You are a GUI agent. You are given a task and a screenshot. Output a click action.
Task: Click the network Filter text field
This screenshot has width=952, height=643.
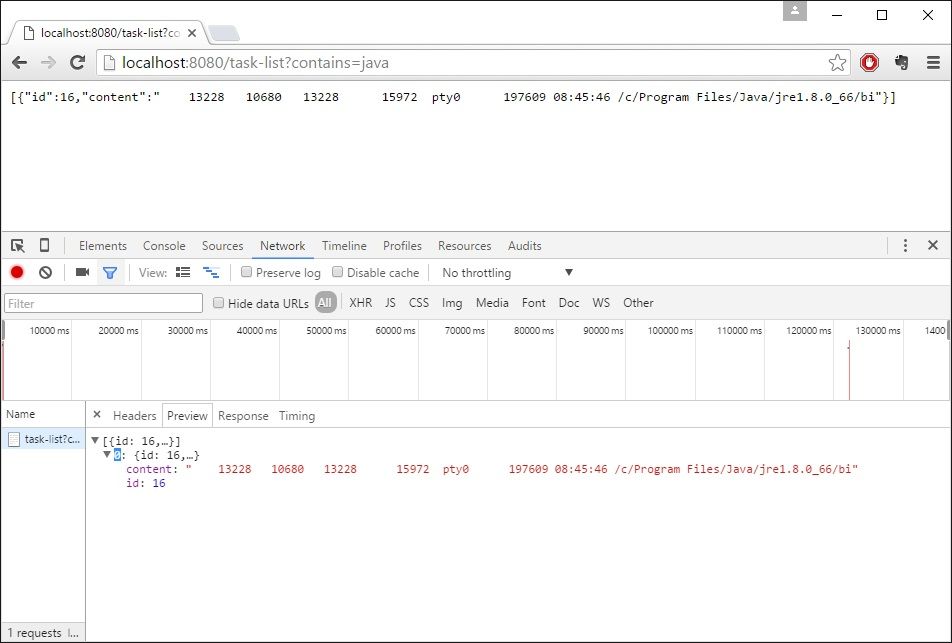104,303
